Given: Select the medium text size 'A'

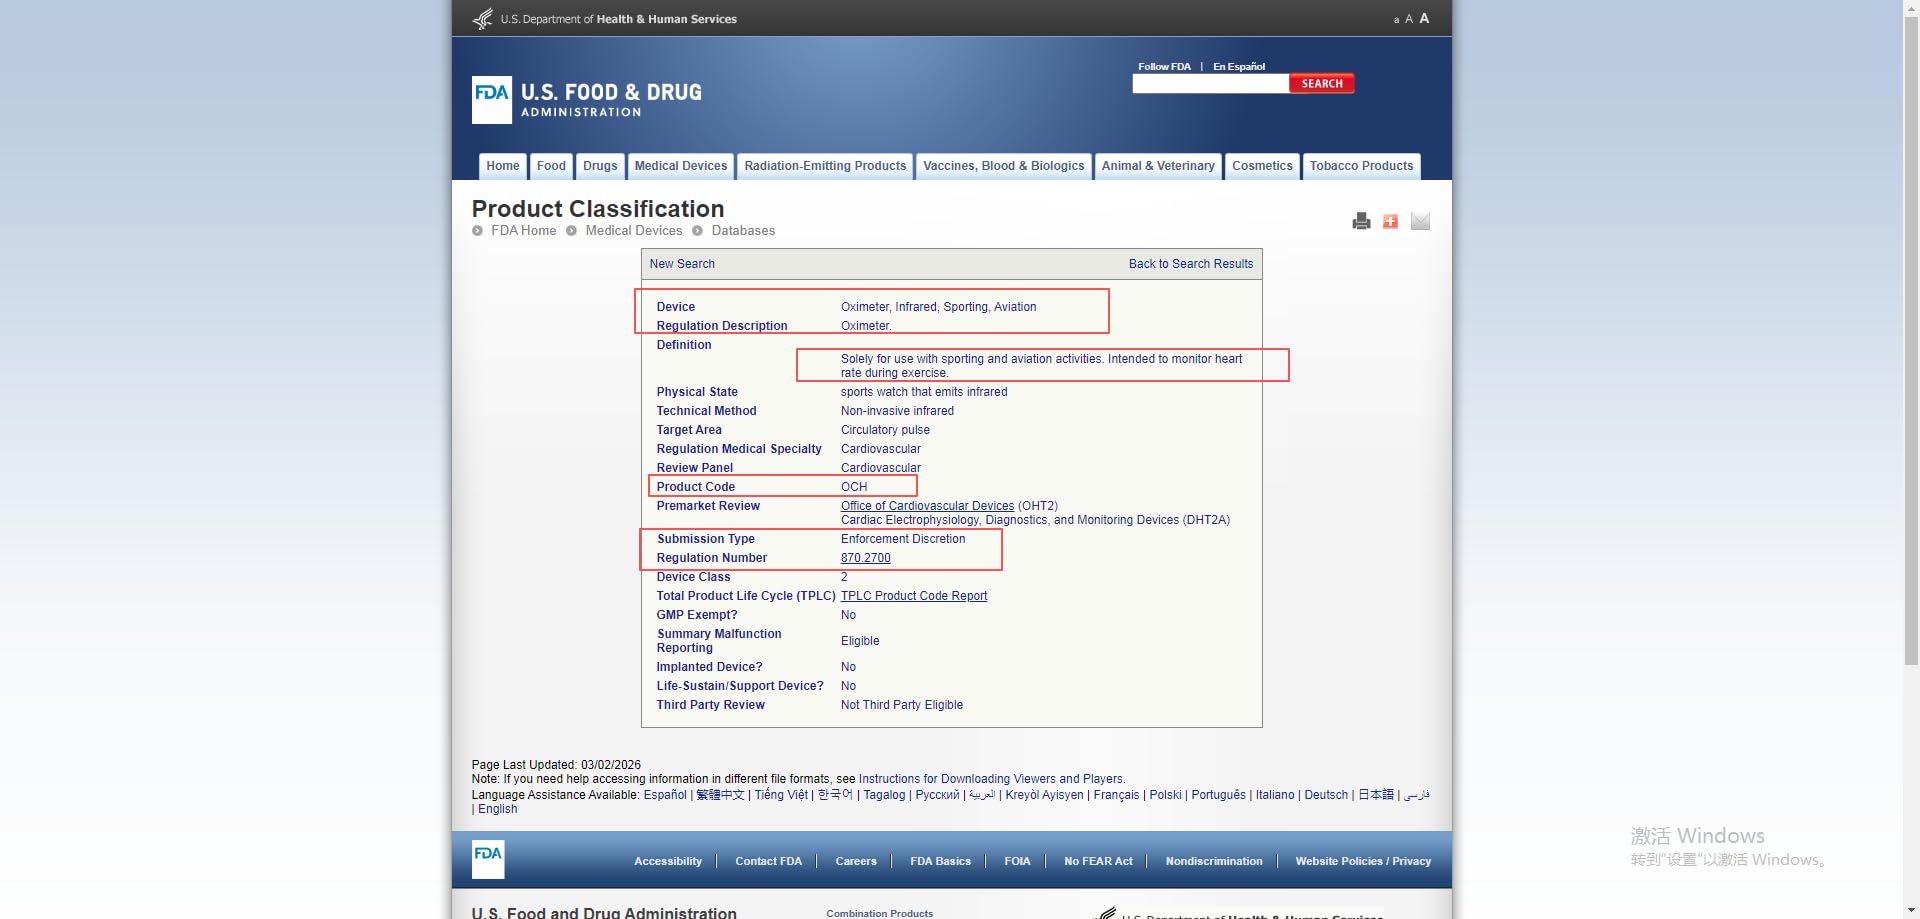Looking at the screenshot, I should [x=1409, y=19].
